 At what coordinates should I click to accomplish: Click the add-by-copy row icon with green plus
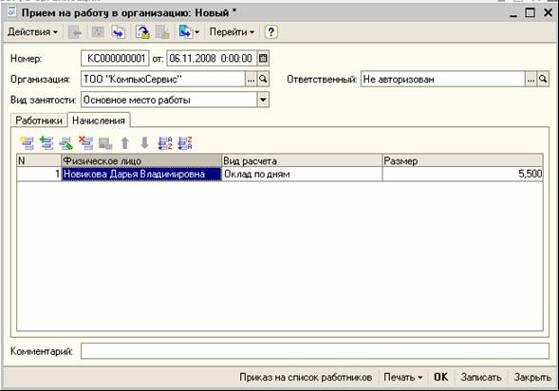(46, 143)
